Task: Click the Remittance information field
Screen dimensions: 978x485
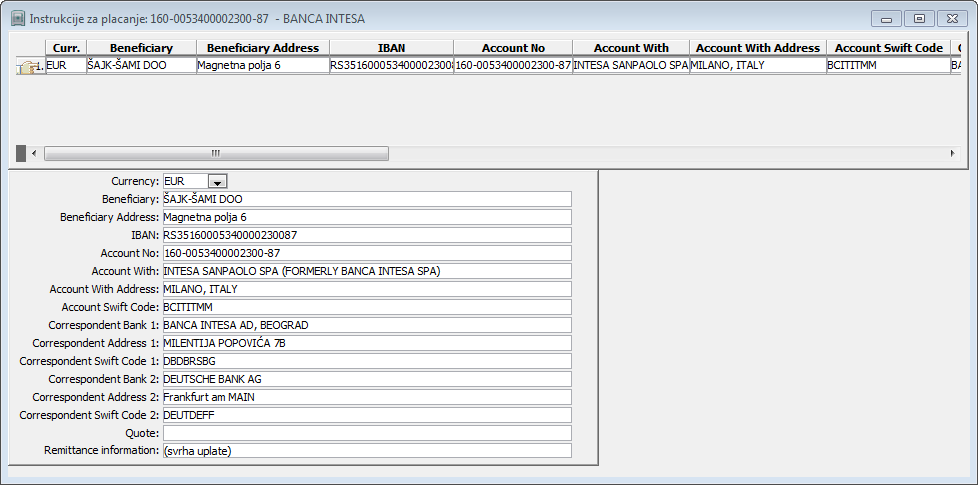Action: click(x=365, y=451)
